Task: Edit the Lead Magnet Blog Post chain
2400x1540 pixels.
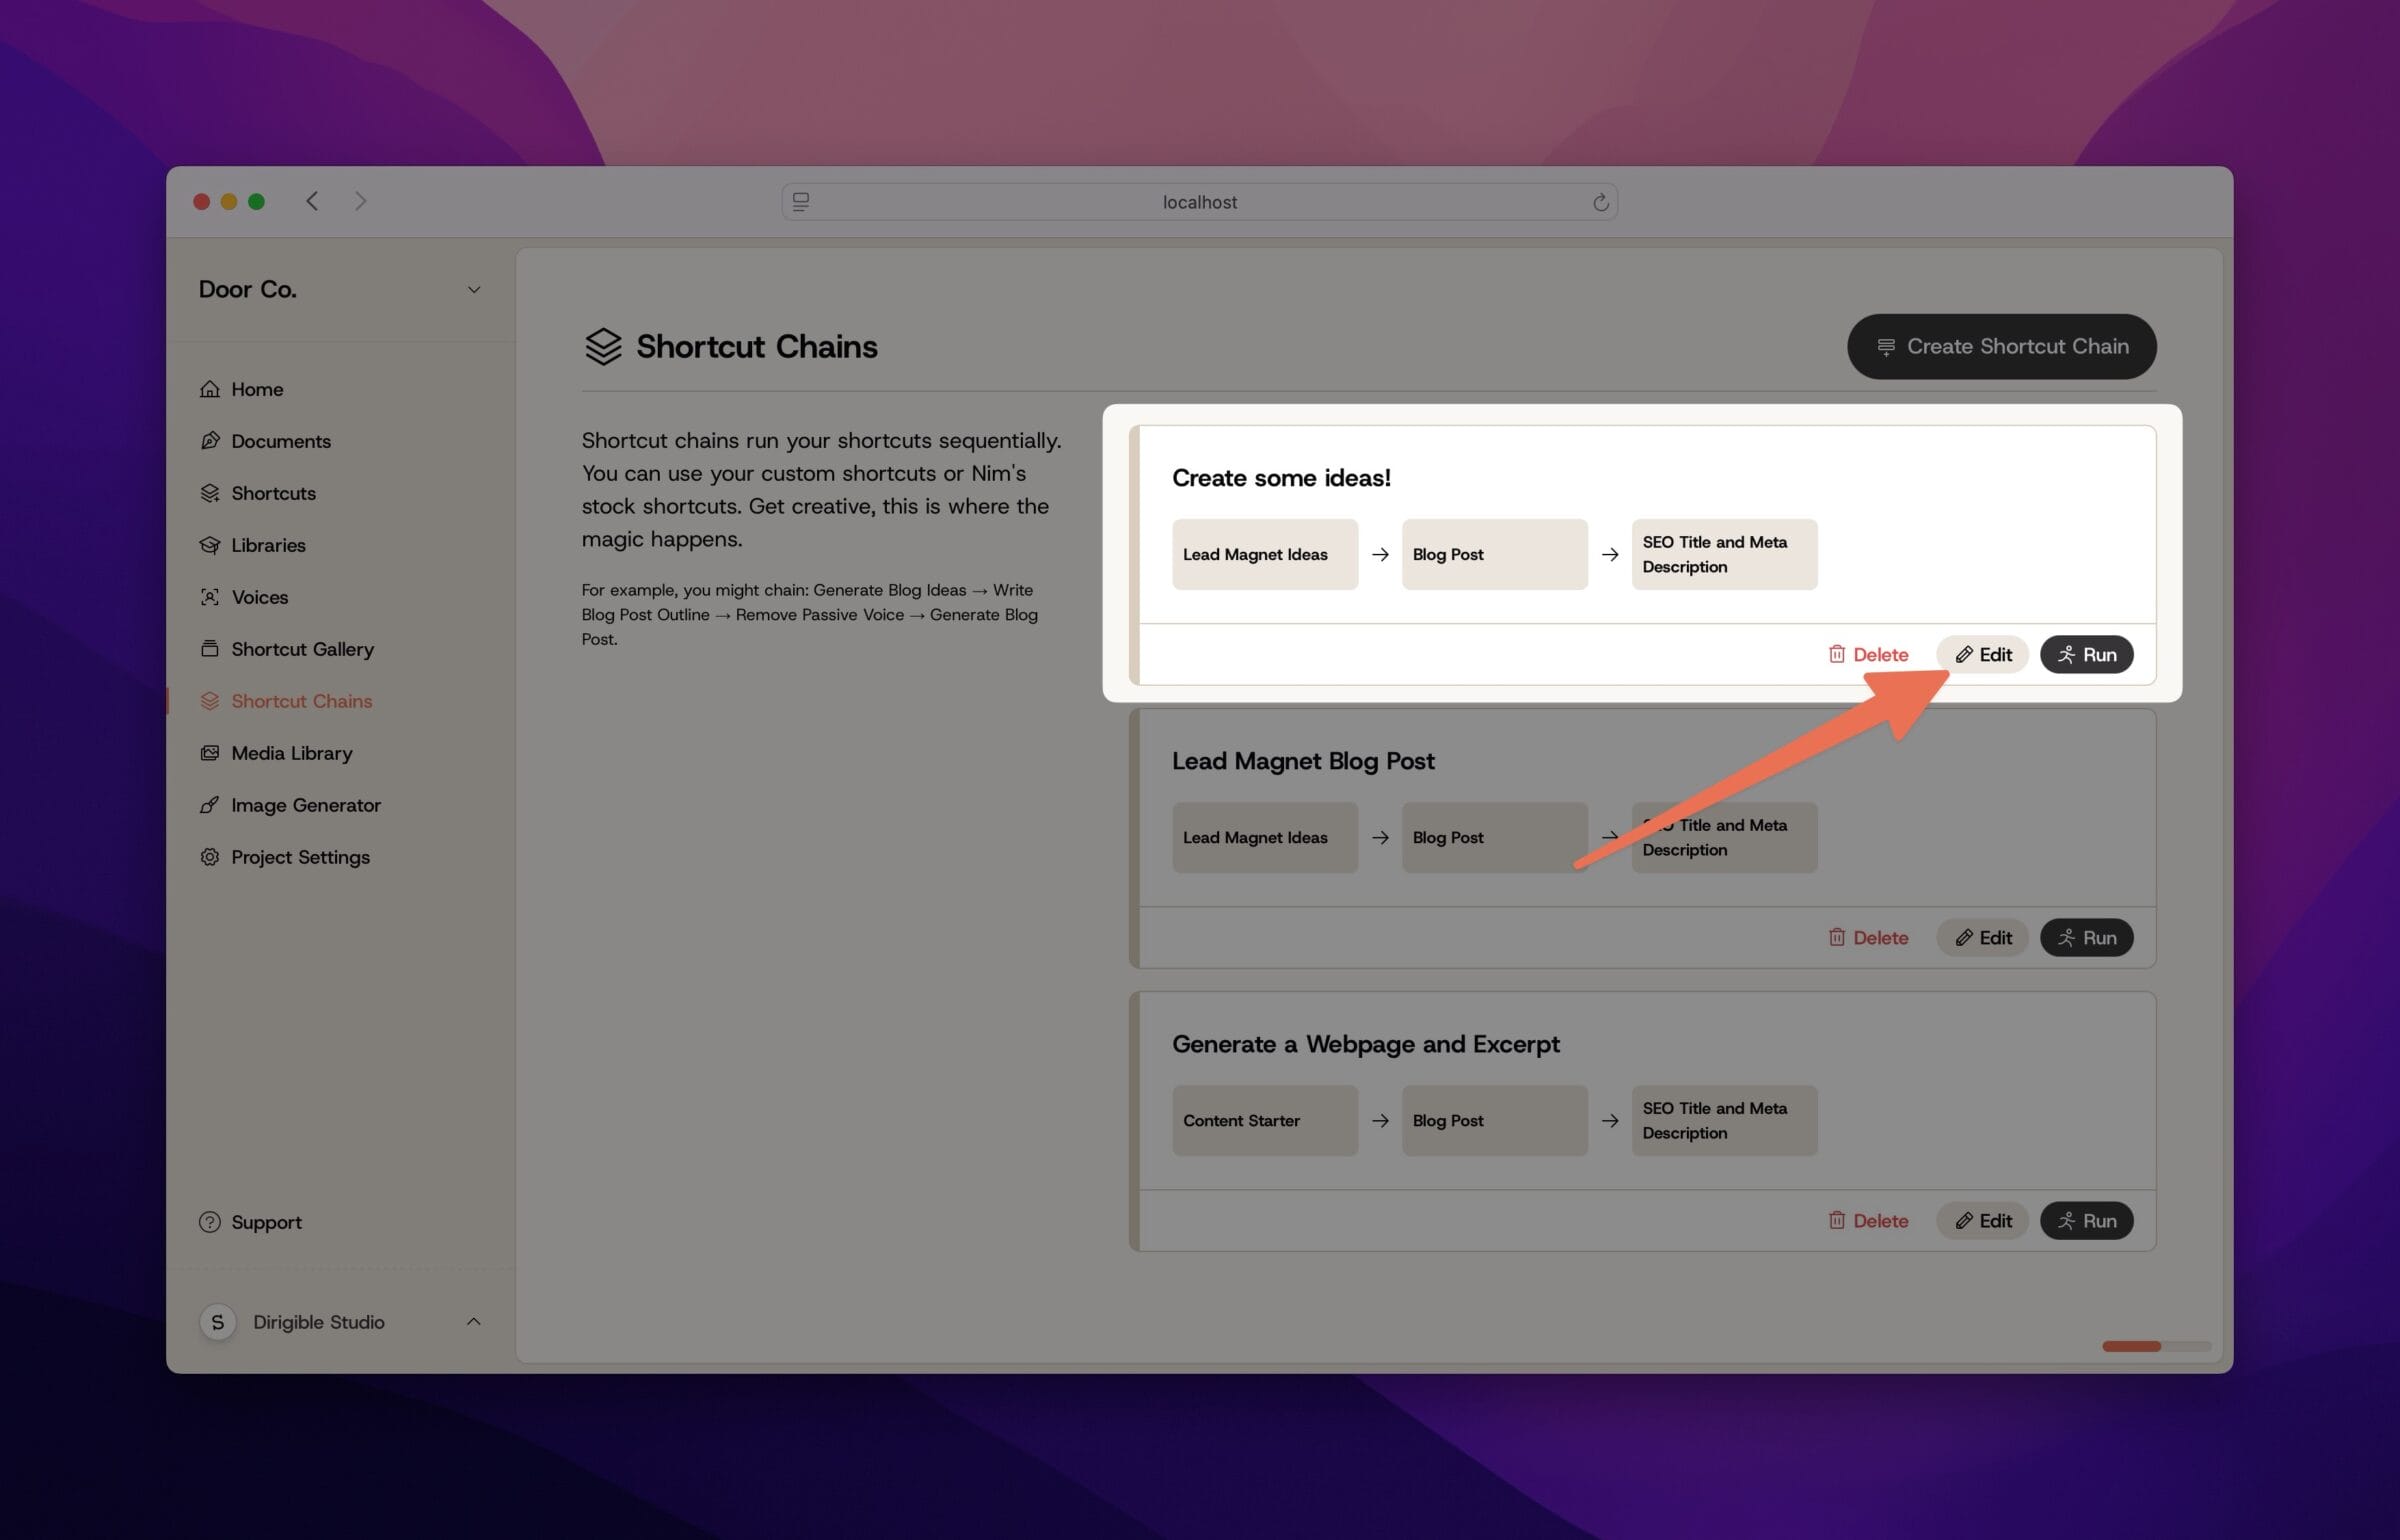Action: point(1982,936)
